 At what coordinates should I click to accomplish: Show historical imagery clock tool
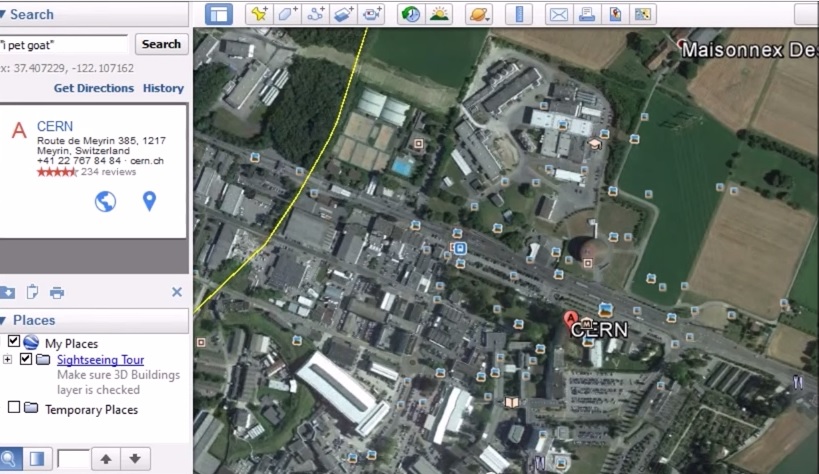pos(411,14)
